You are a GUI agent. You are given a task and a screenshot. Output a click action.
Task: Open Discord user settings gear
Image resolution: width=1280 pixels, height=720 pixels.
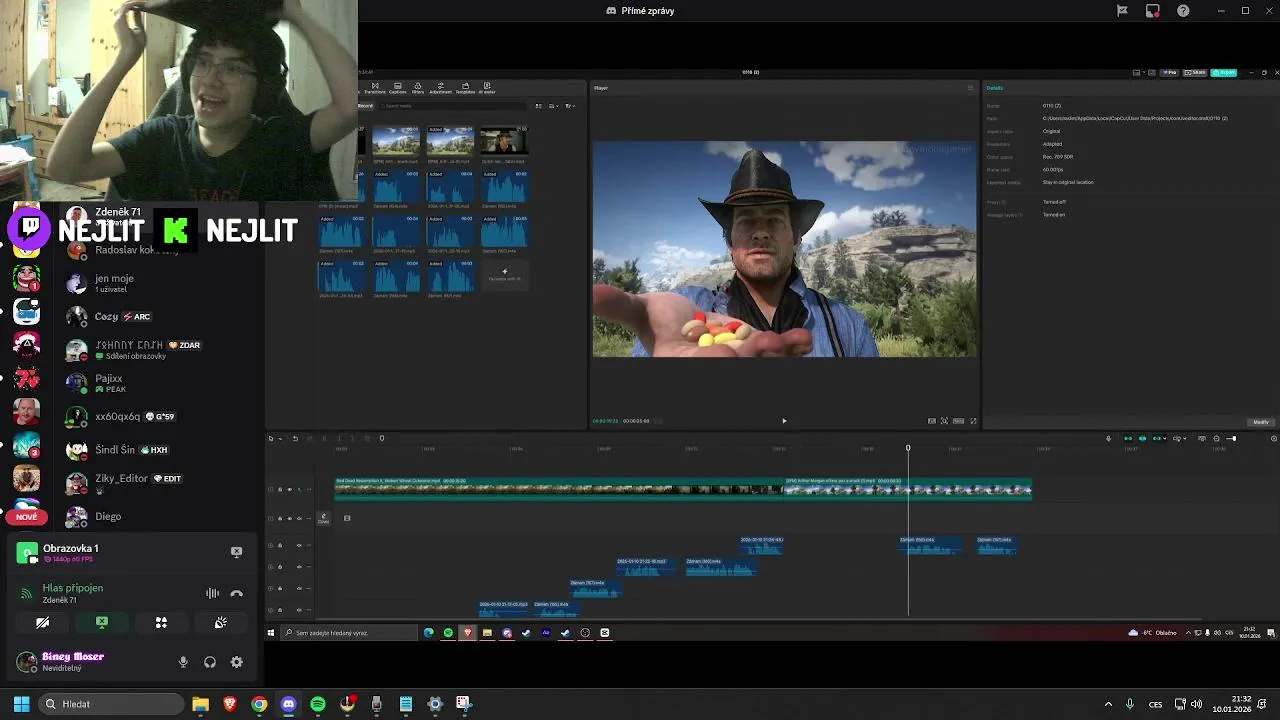tap(237, 662)
